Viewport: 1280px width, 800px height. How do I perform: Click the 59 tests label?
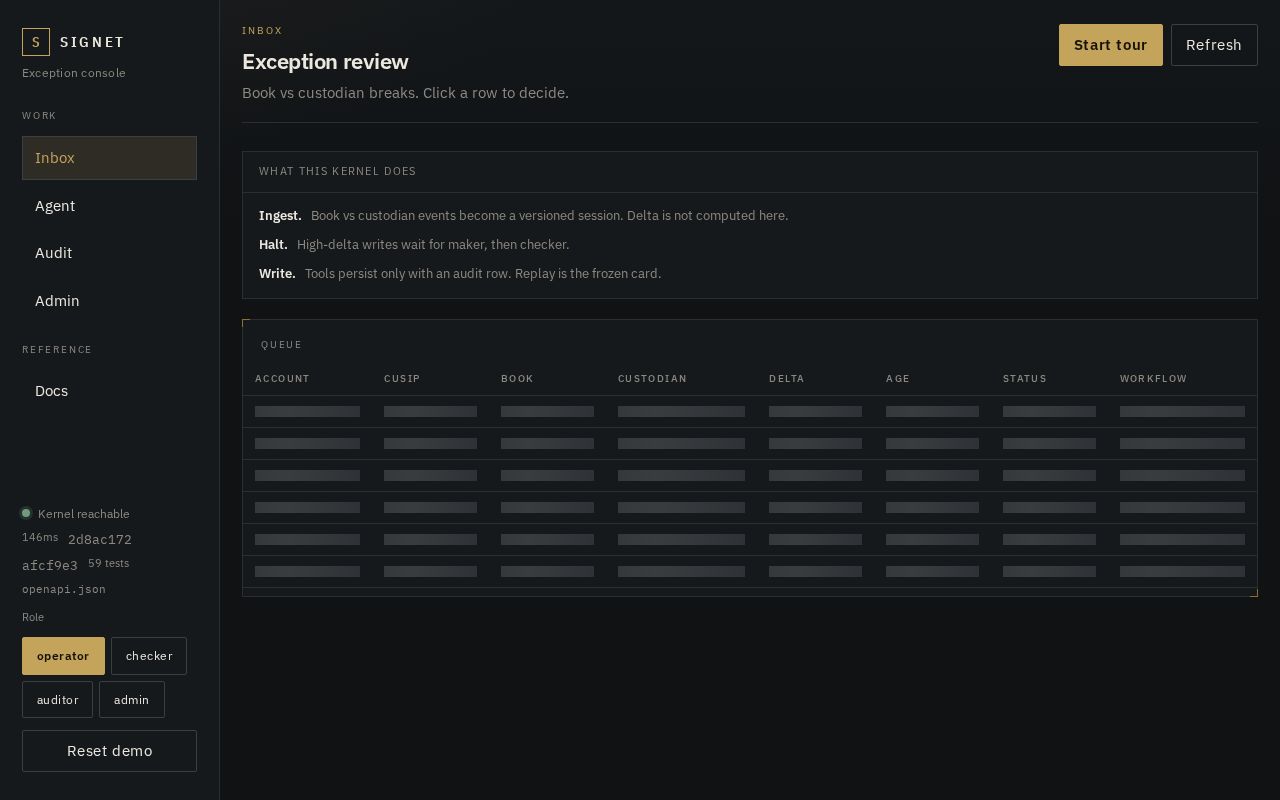coord(108,563)
